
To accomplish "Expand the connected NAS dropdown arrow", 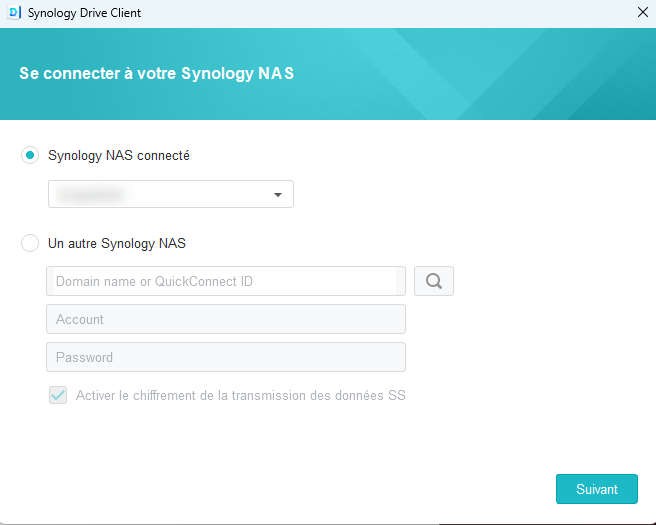I will (x=277, y=195).
